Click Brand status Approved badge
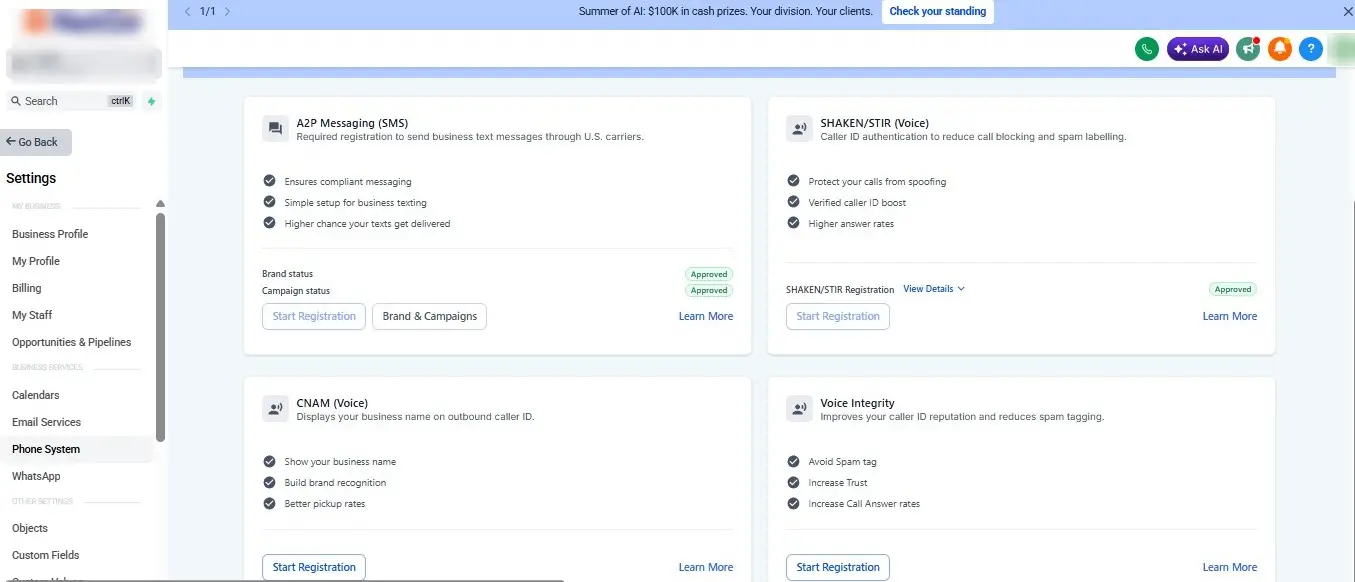This screenshot has width=1355, height=582. click(709, 274)
